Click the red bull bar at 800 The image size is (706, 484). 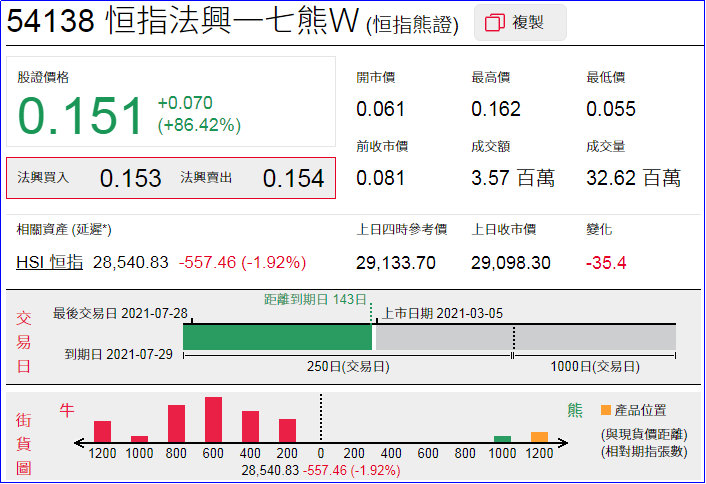pos(176,424)
